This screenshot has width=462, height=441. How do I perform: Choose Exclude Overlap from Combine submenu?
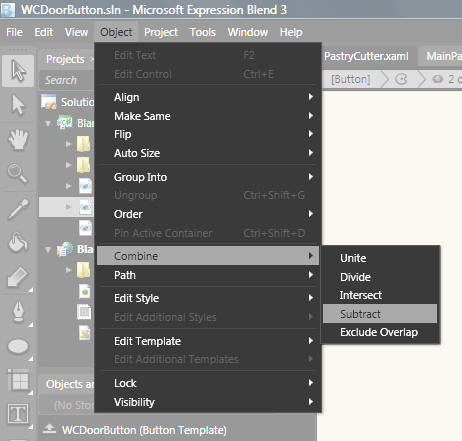pos(380,332)
